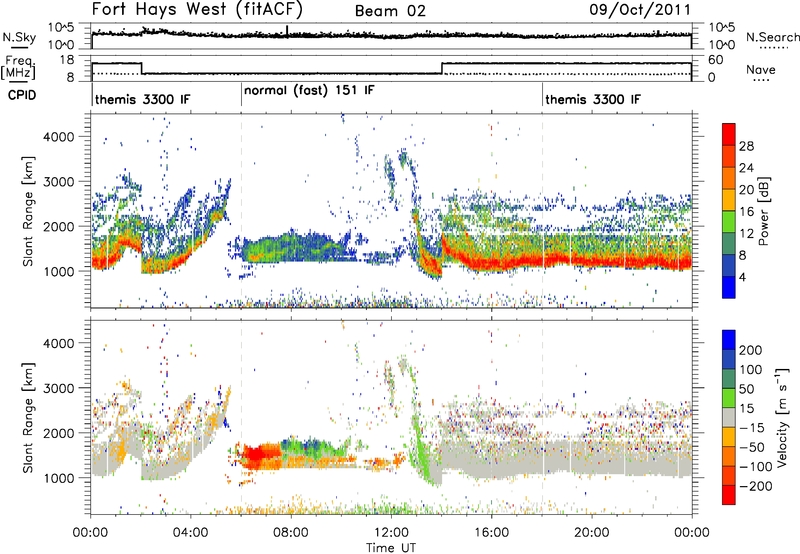
Task: Click the '-200' tick on the velocity scale
Action: click(756, 486)
